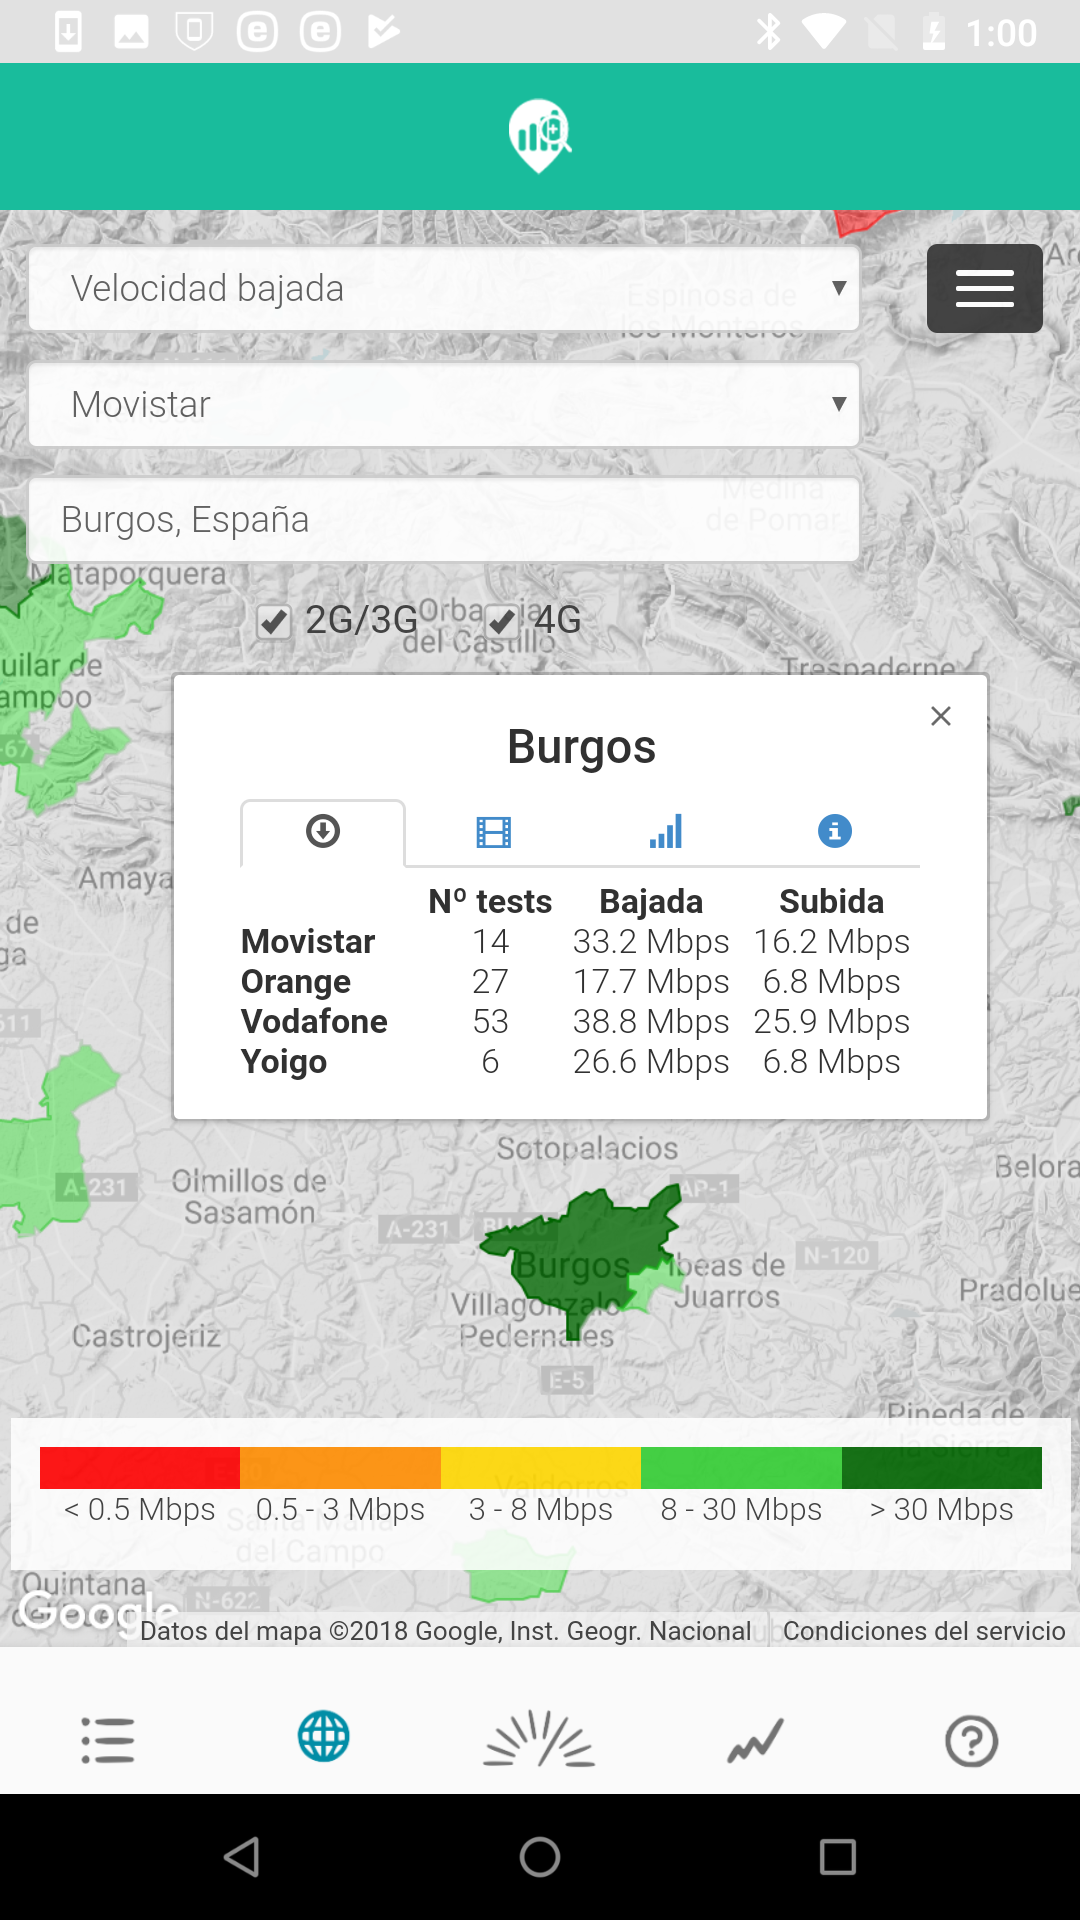Click the light green 8 - 30 Mbps swatch
This screenshot has width=1080, height=1920.
[741, 1468]
